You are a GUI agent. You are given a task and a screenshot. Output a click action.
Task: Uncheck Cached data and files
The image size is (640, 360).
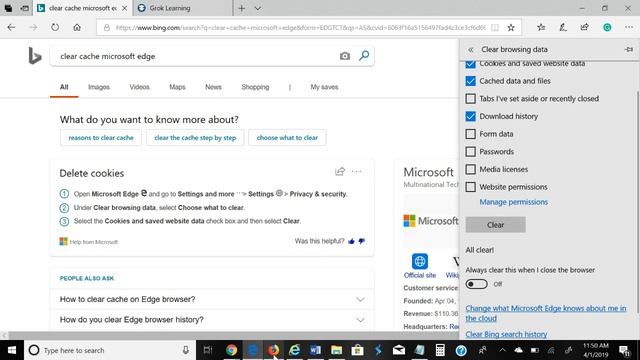[x=470, y=81]
